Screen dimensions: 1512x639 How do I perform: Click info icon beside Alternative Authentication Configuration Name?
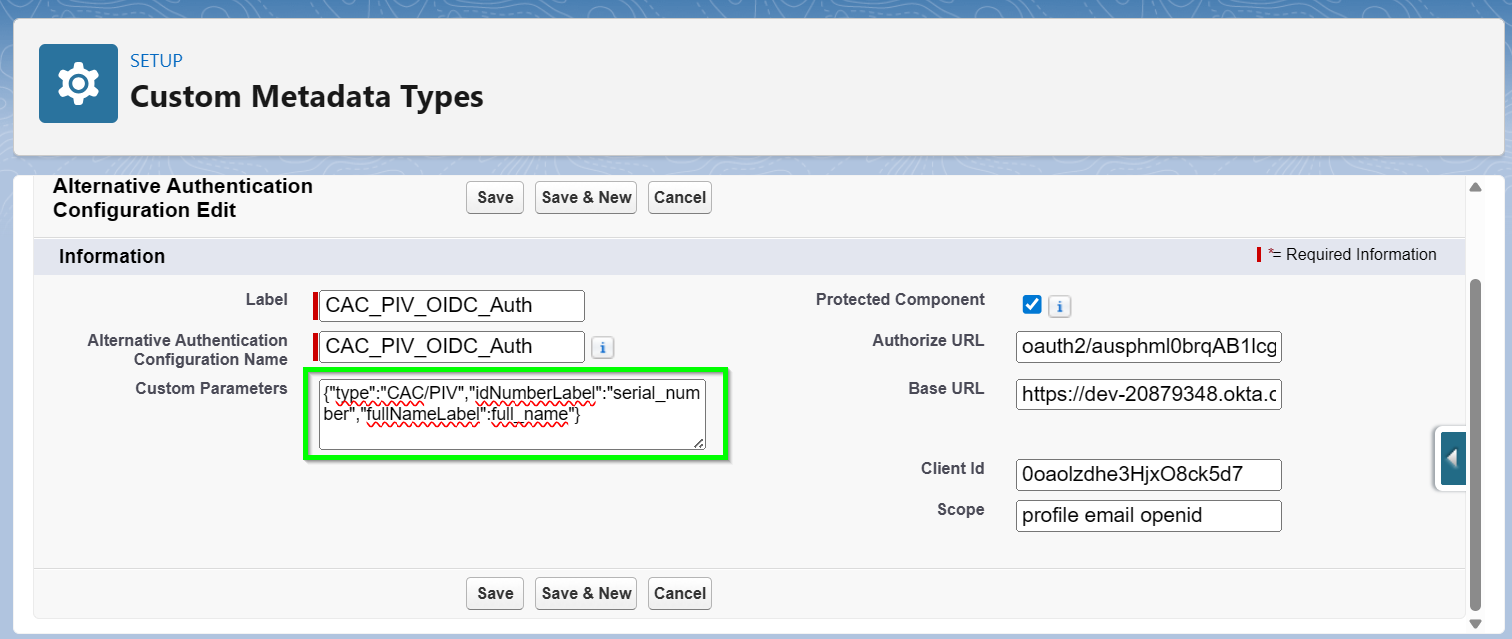click(x=602, y=347)
